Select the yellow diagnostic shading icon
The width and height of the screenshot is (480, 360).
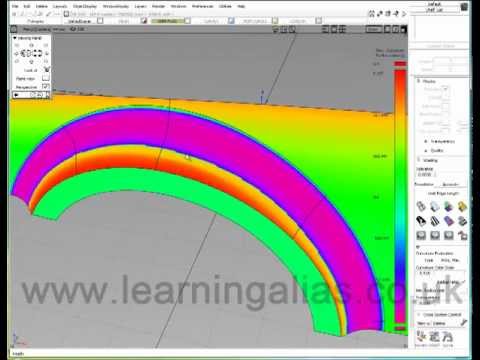[462, 206]
